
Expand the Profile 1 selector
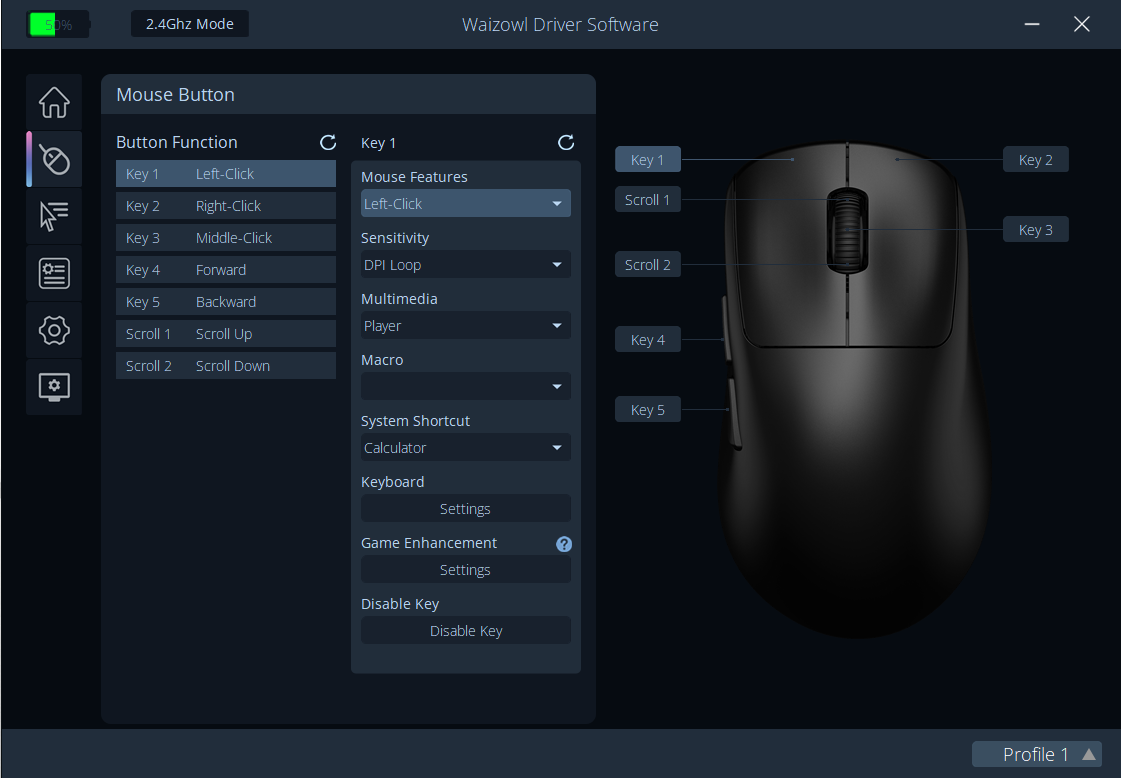click(x=1037, y=754)
